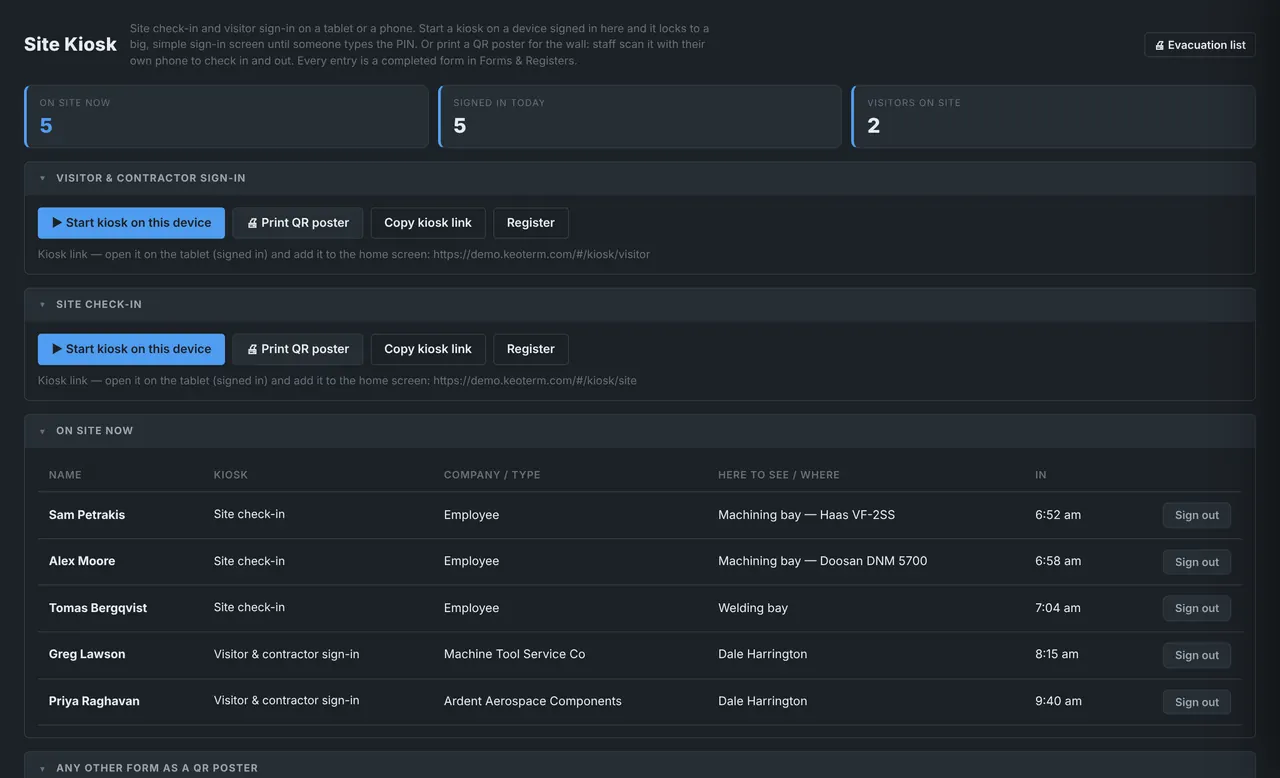Click the kiosk/visitor URL text

click(x=542, y=254)
